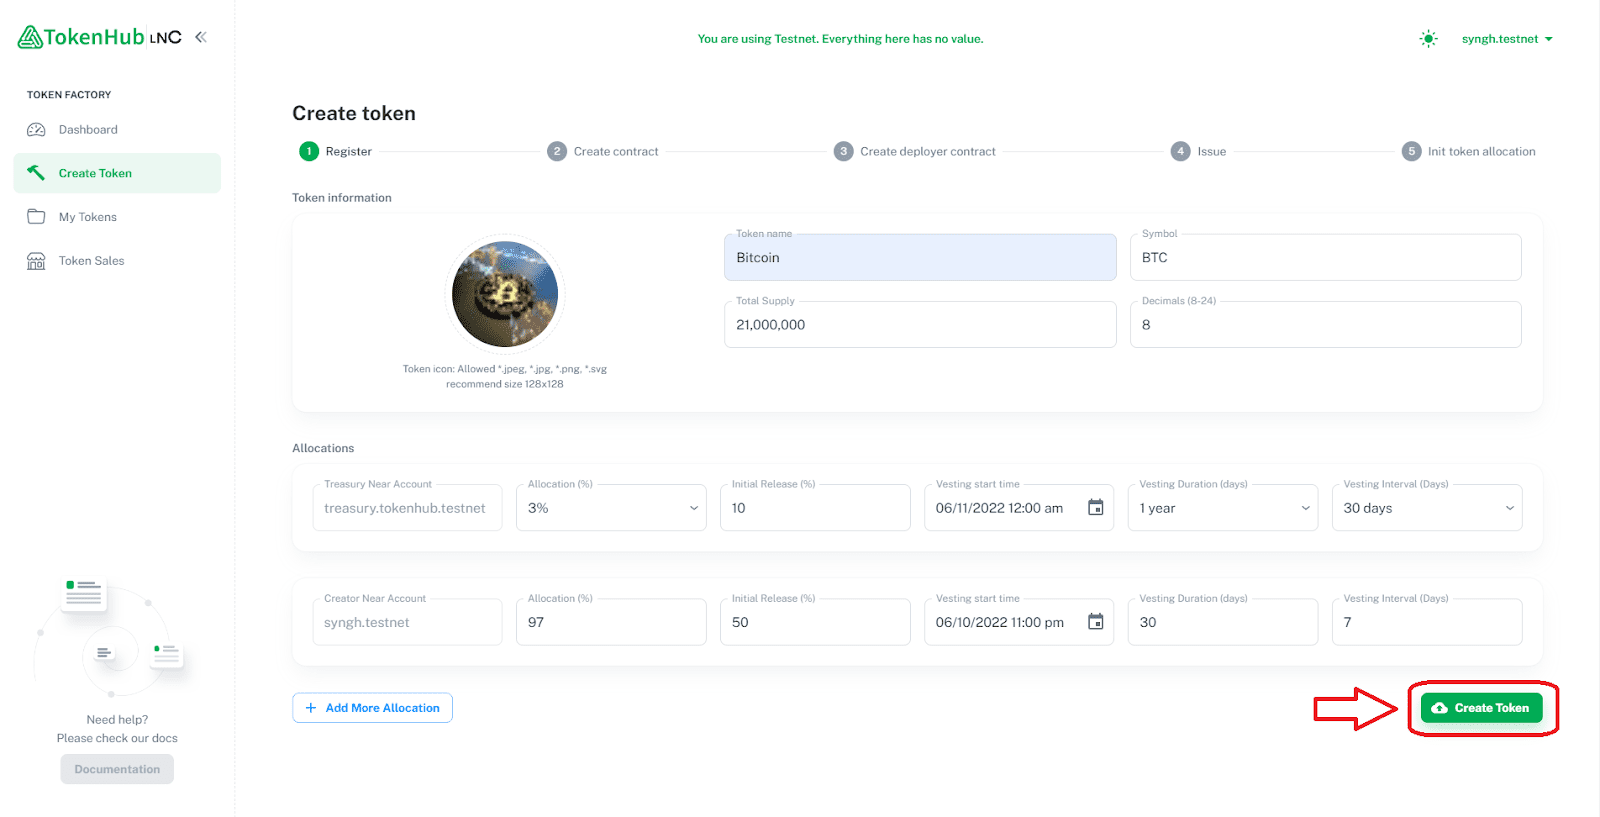Open the Documentation button
1600x817 pixels.
pos(117,769)
